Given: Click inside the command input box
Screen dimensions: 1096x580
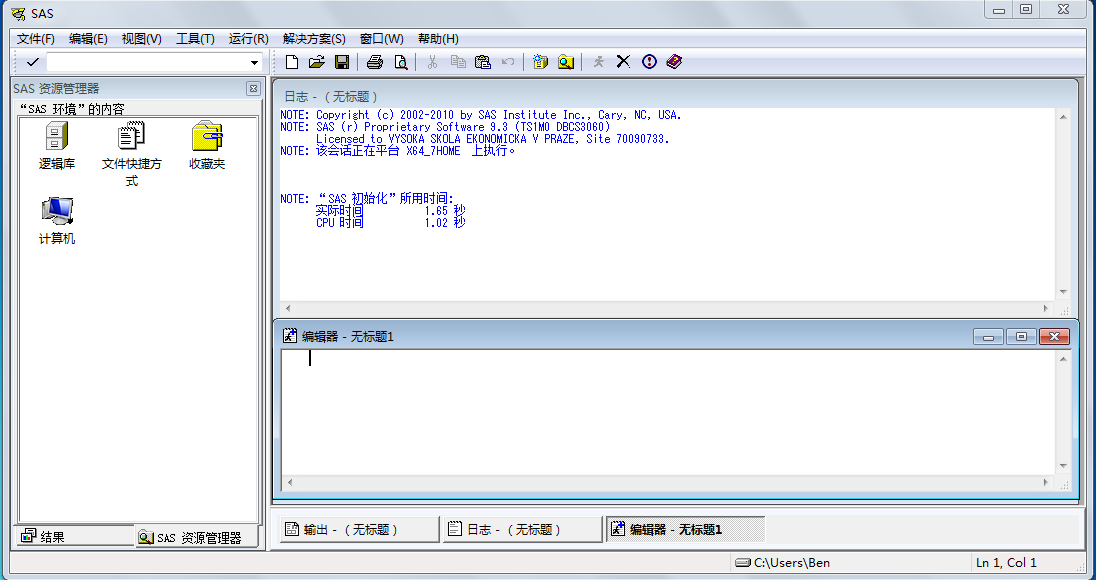Looking at the screenshot, I should [147, 62].
